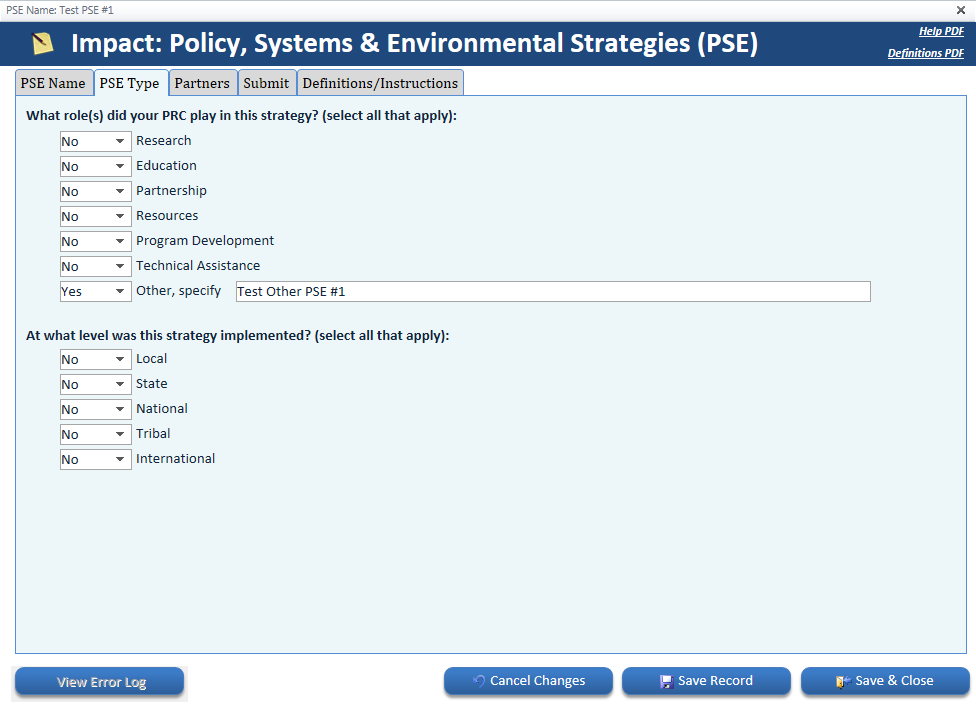Click the Save Record button
The height and width of the screenshot is (717, 976).
click(706, 681)
